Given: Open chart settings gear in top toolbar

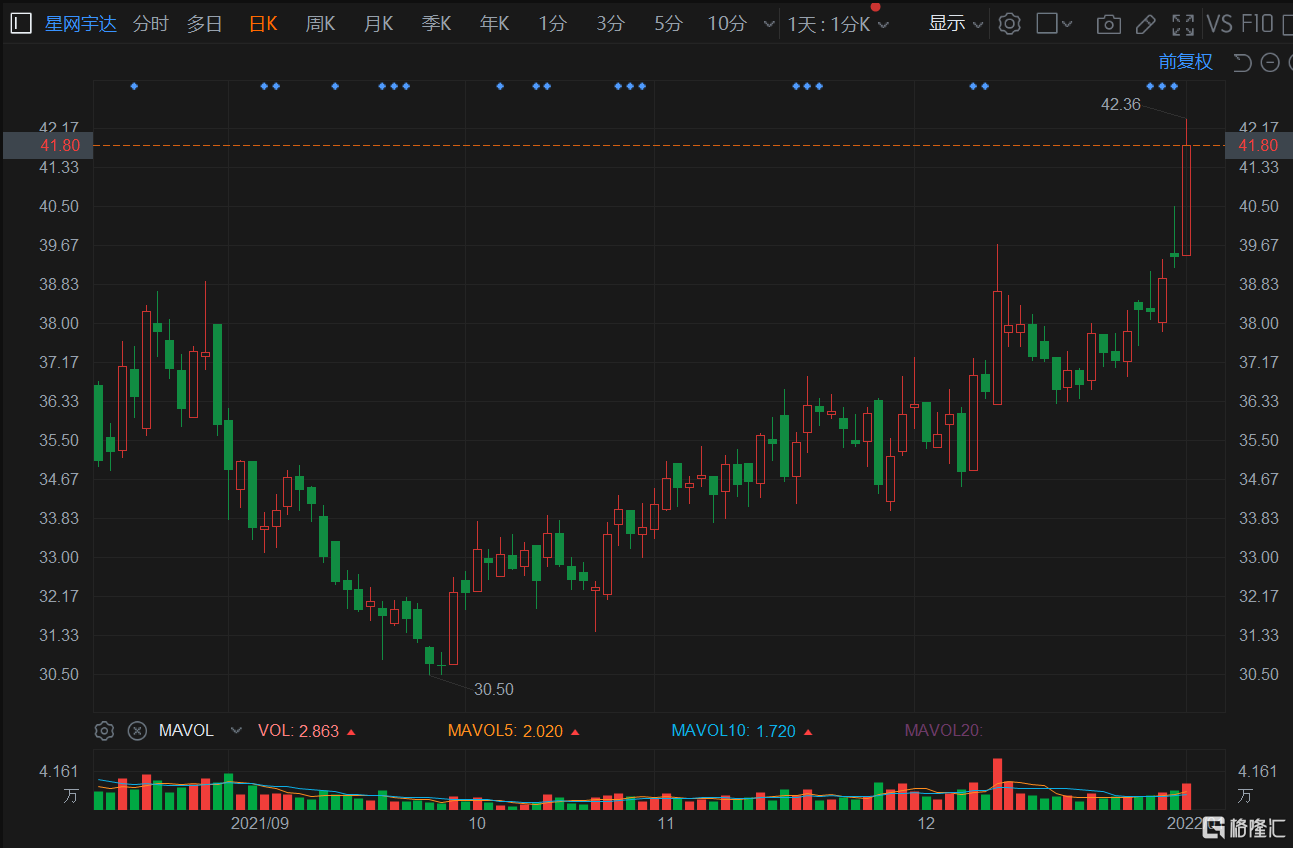Looking at the screenshot, I should point(1010,24).
